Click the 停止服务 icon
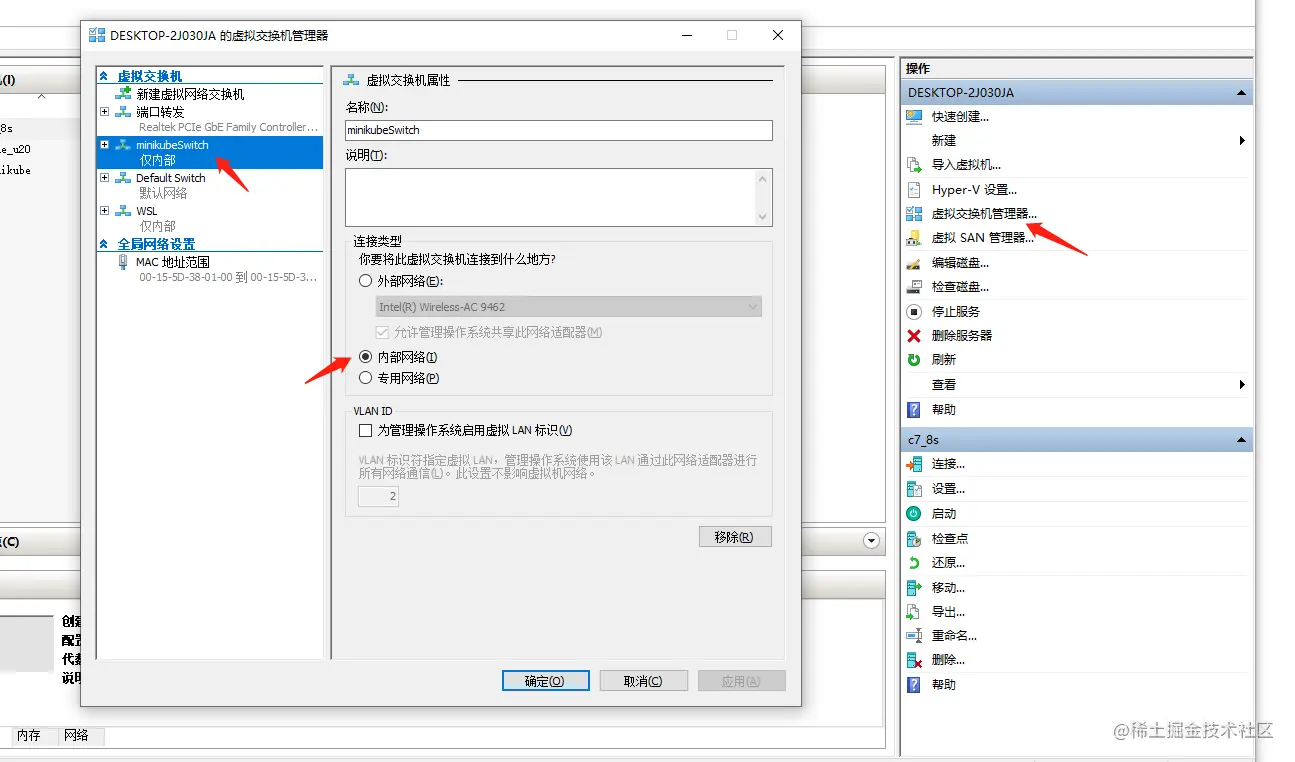The image size is (1295, 762). pos(914,311)
